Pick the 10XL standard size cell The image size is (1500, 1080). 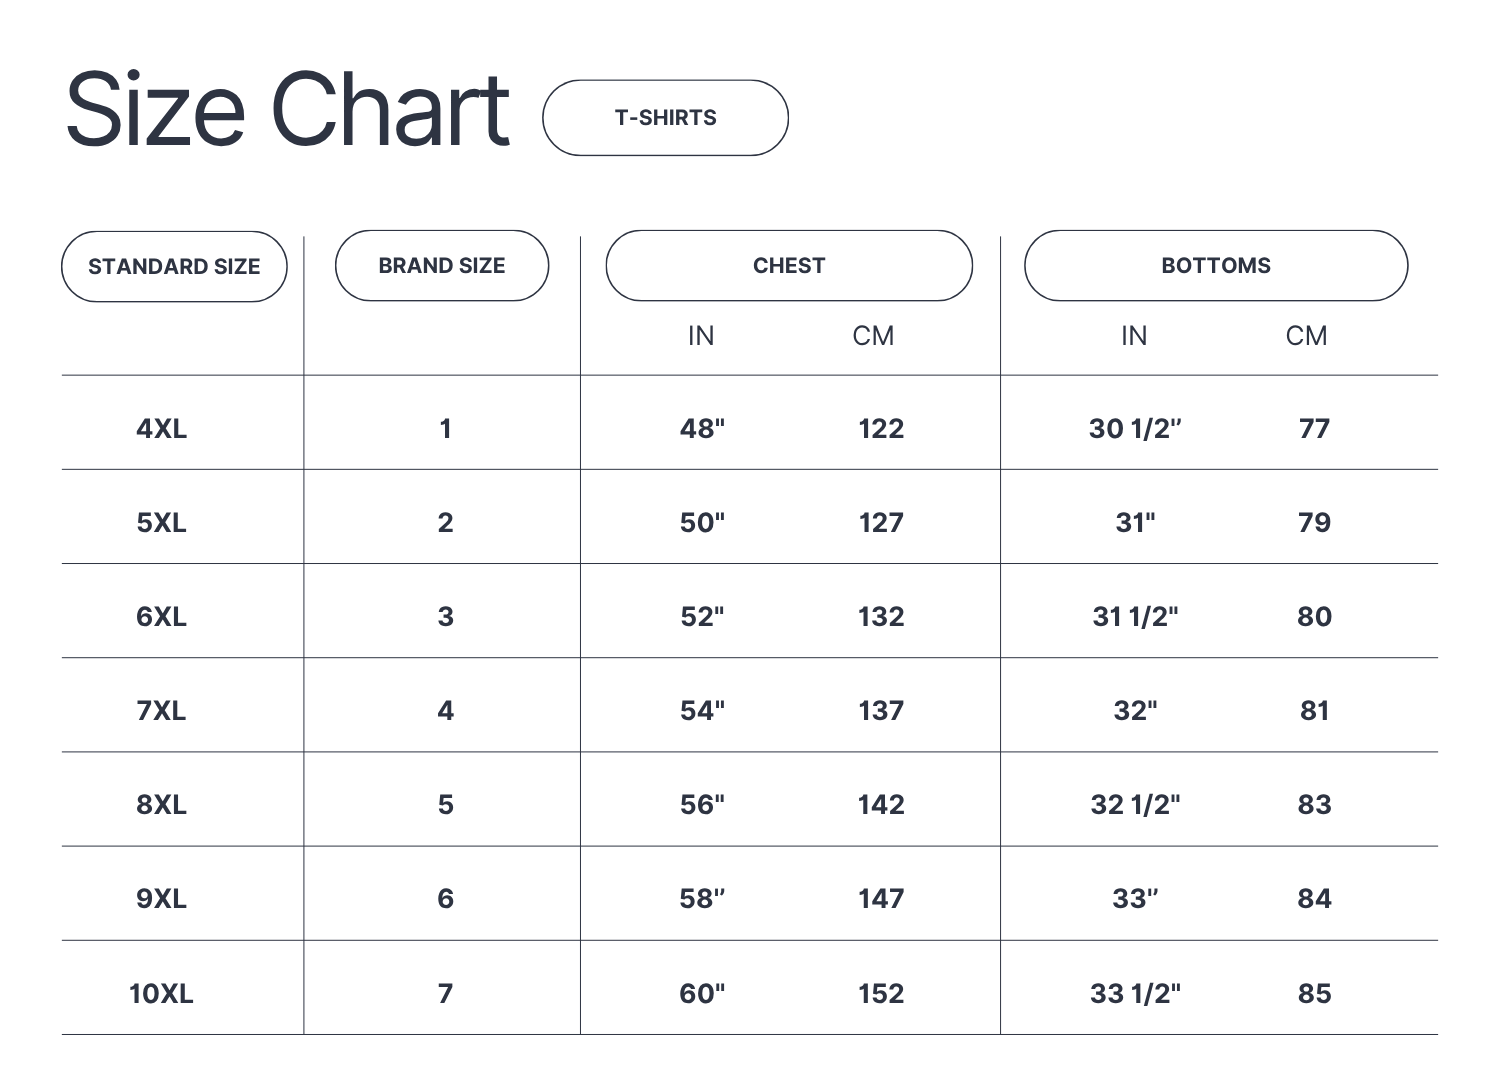162,994
